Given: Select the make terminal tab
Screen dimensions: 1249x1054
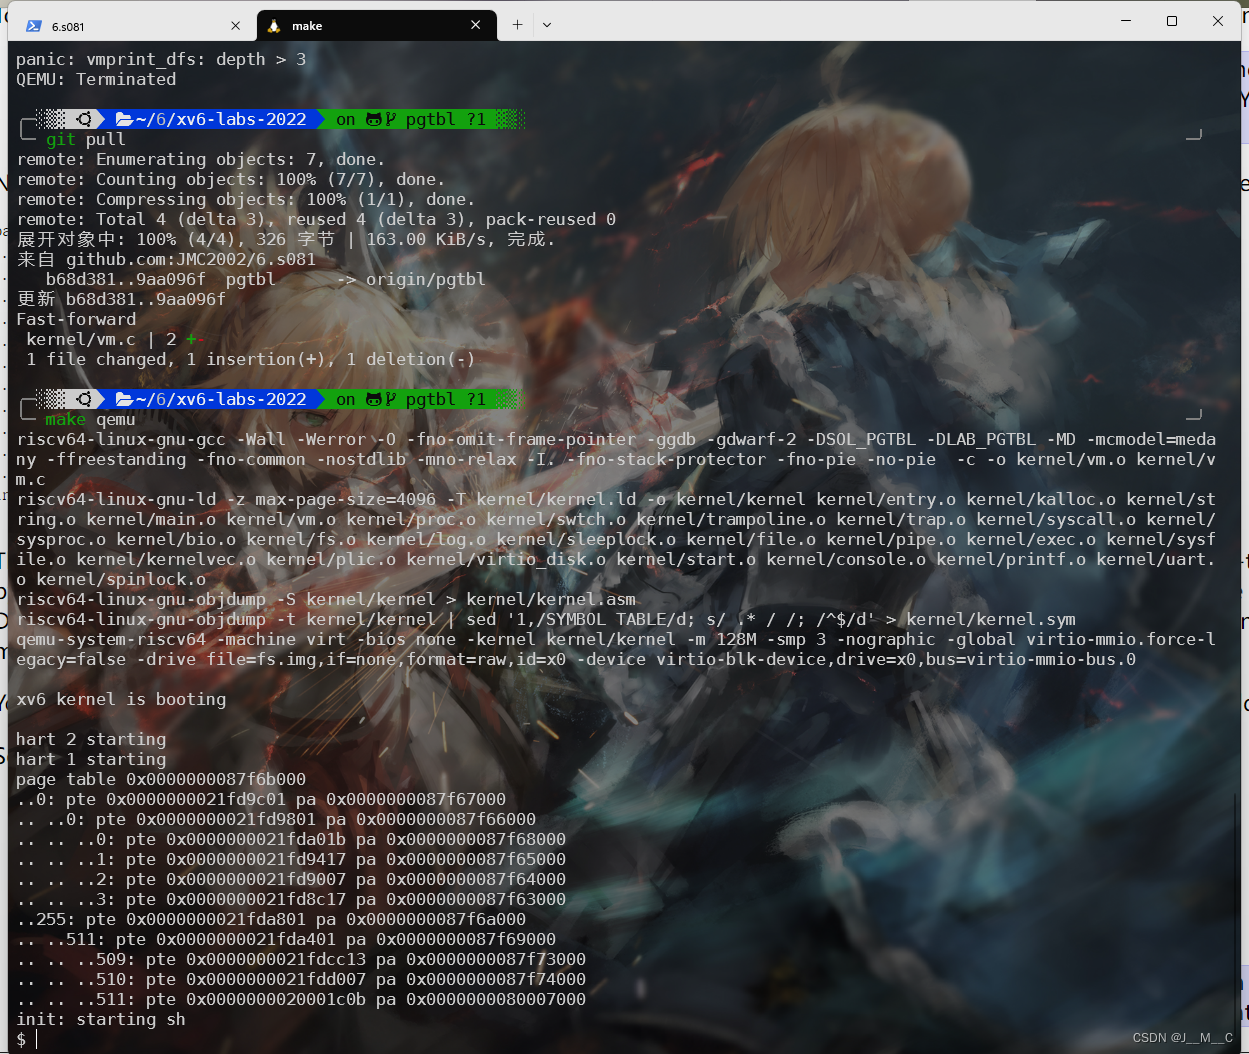Looking at the screenshot, I should pos(376,26).
